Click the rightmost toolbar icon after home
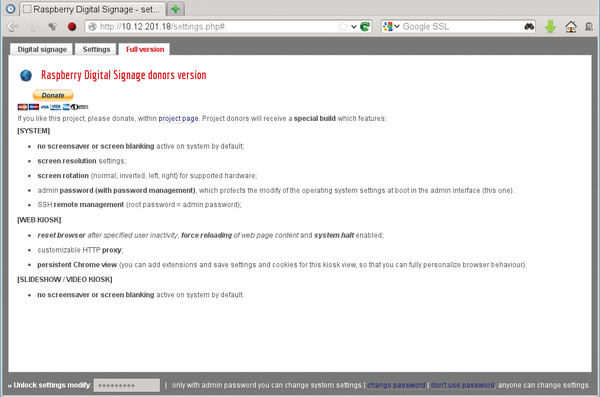Screen dimensions: 600x397 589,26
